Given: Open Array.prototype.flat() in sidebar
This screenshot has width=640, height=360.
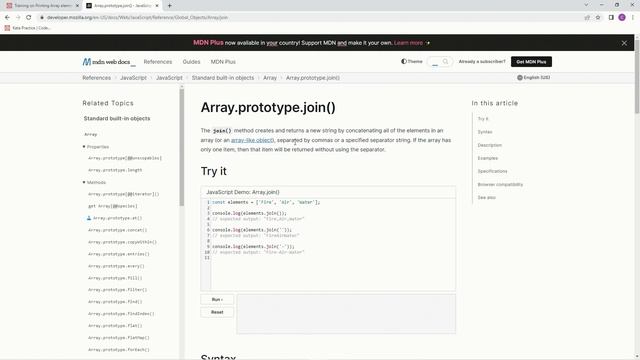Looking at the screenshot, I should point(115,326).
